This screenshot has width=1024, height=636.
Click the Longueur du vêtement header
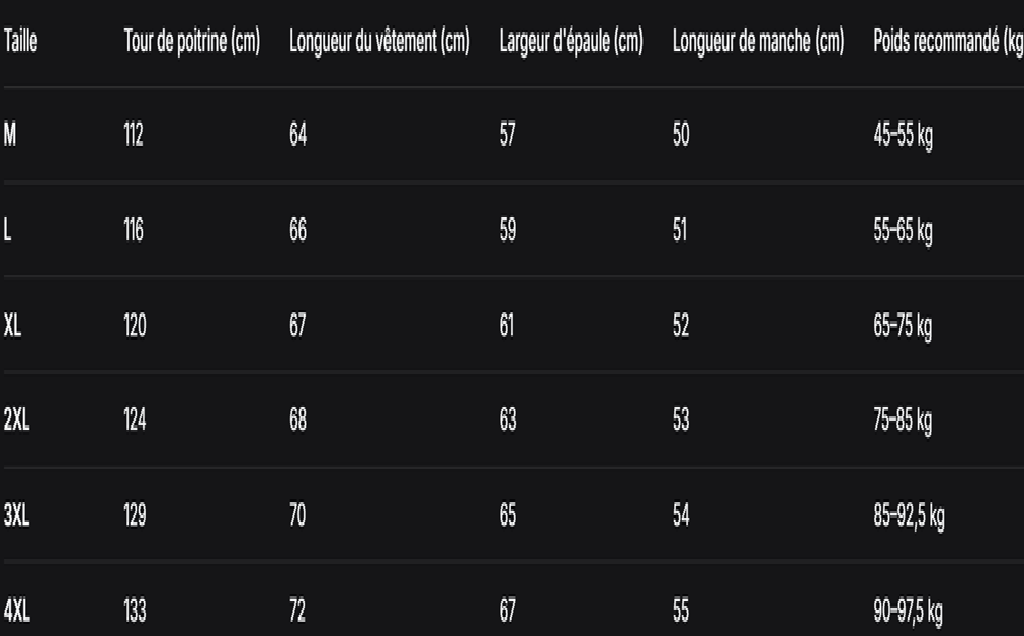pyautogui.click(x=379, y=42)
